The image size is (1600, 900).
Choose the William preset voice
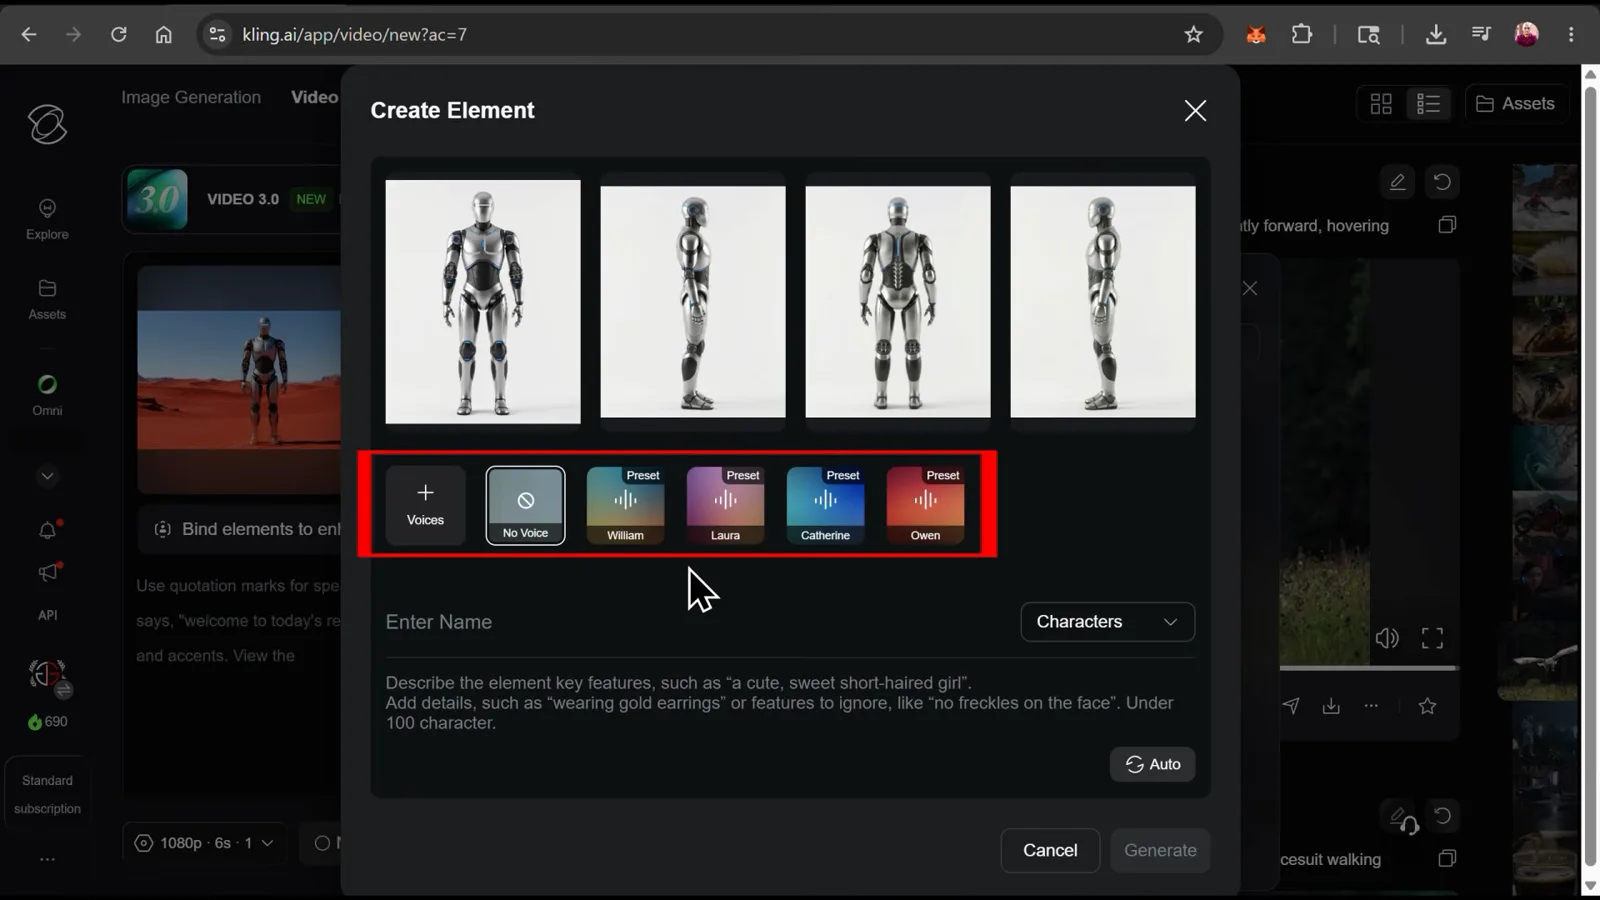tap(625, 505)
